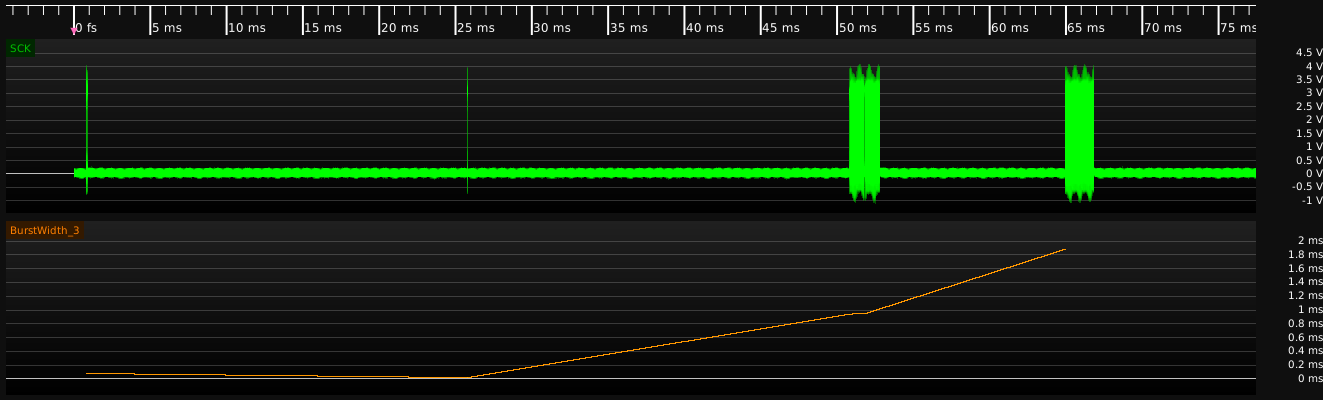Click the 55 ms timeline label

(x=934, y=28)
